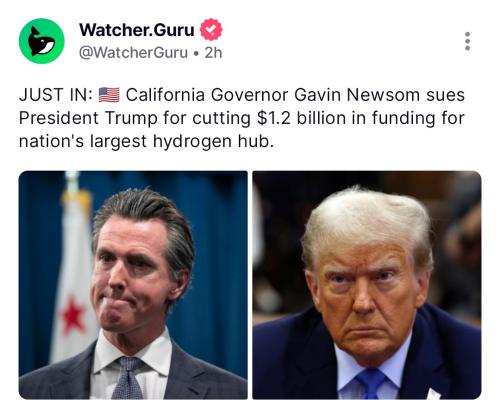Select the words "California Governor" in post
Image resolution: width=500 pixels, height=419 pixels.
(207, 95)
